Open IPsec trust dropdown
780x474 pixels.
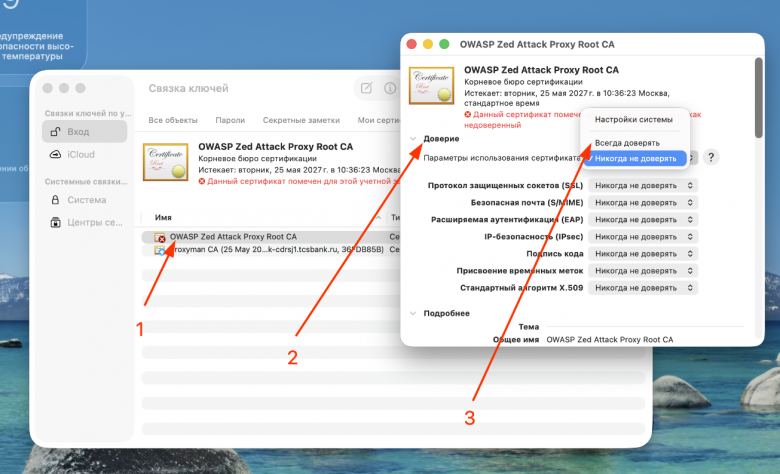pyautogui.click(x=643, y=237)
